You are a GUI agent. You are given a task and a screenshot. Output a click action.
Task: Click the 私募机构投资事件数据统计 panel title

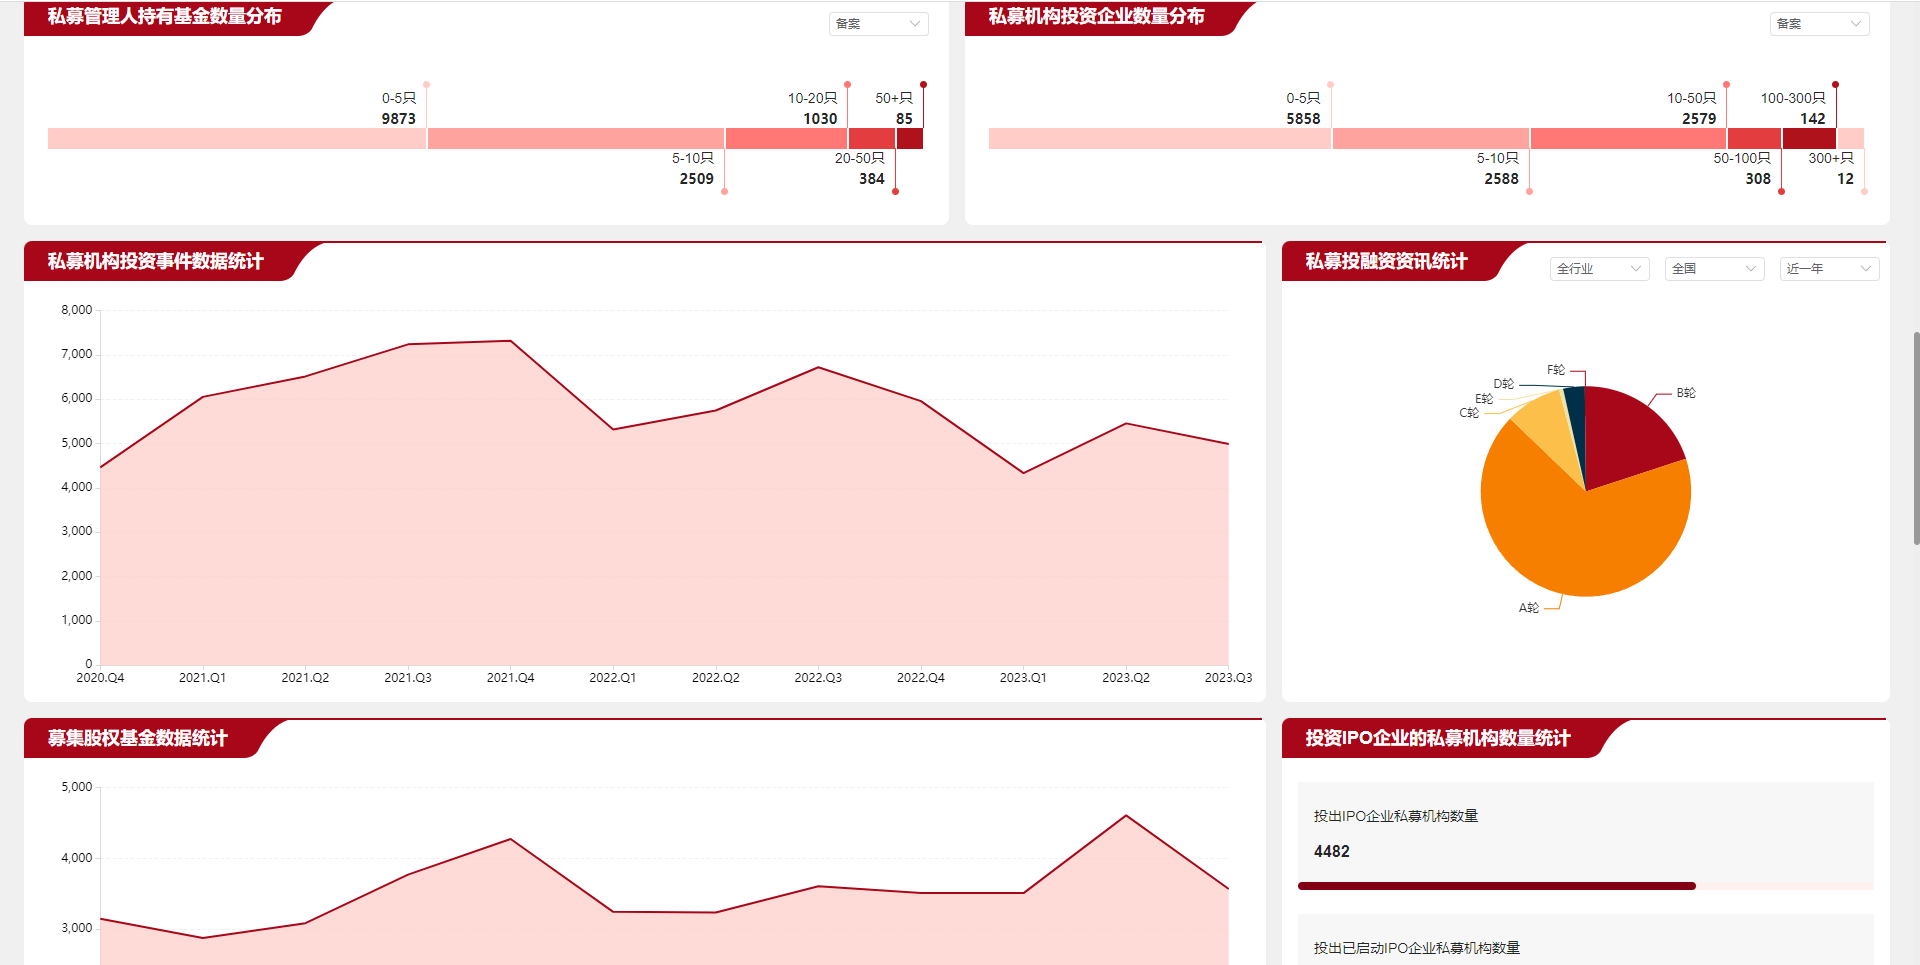tap(155, 262)
